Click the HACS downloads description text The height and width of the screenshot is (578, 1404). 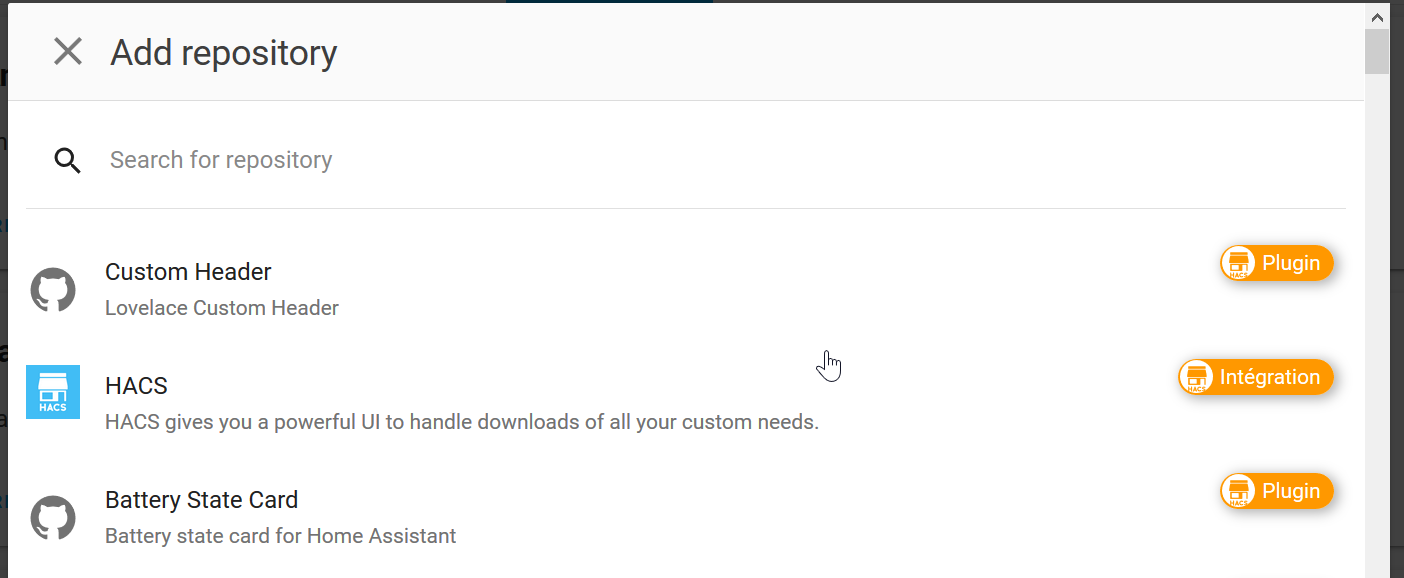461,422
